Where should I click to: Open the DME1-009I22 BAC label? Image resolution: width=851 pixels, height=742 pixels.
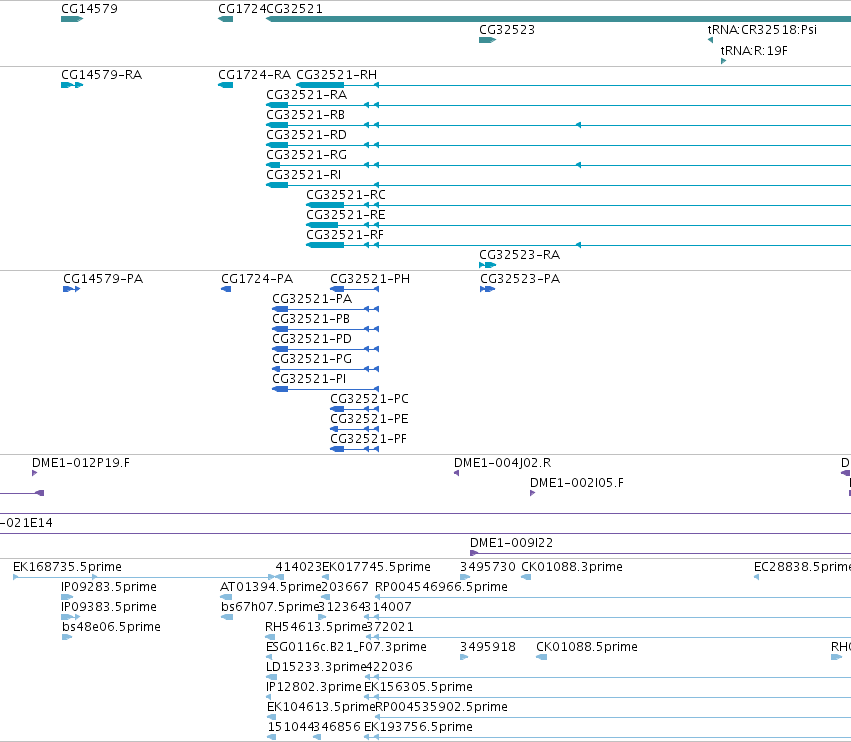pyautogui.click(x=511, y=542)
